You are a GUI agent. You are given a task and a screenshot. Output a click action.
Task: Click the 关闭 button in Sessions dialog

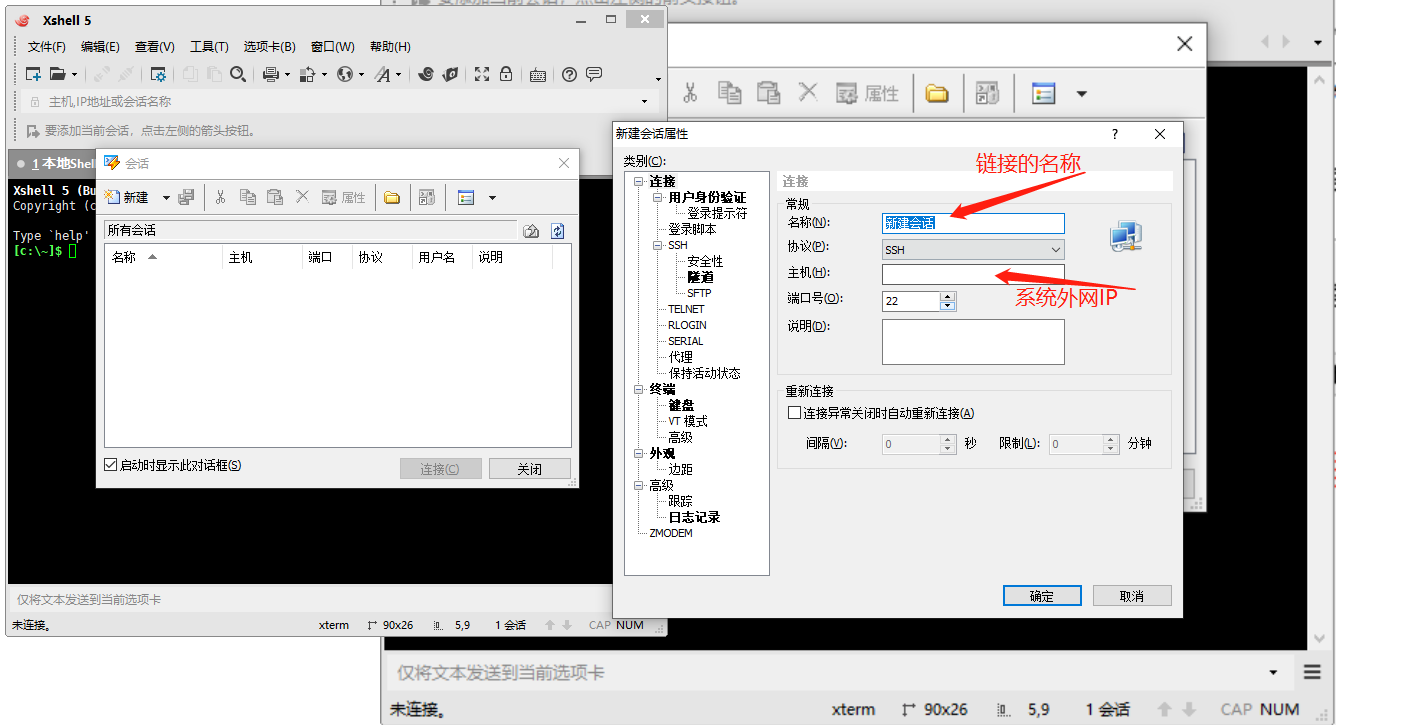click(x=530, y=469)
